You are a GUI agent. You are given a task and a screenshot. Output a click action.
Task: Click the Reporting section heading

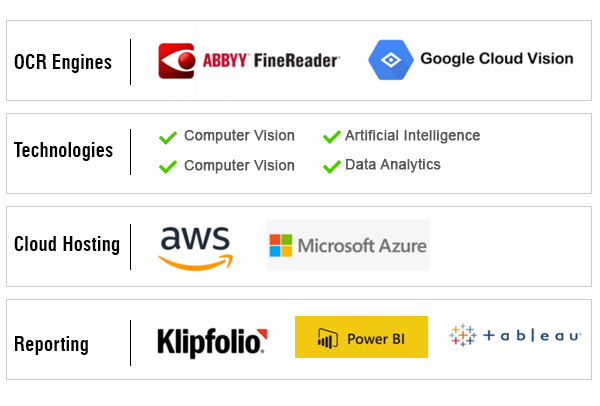point(51,344)
